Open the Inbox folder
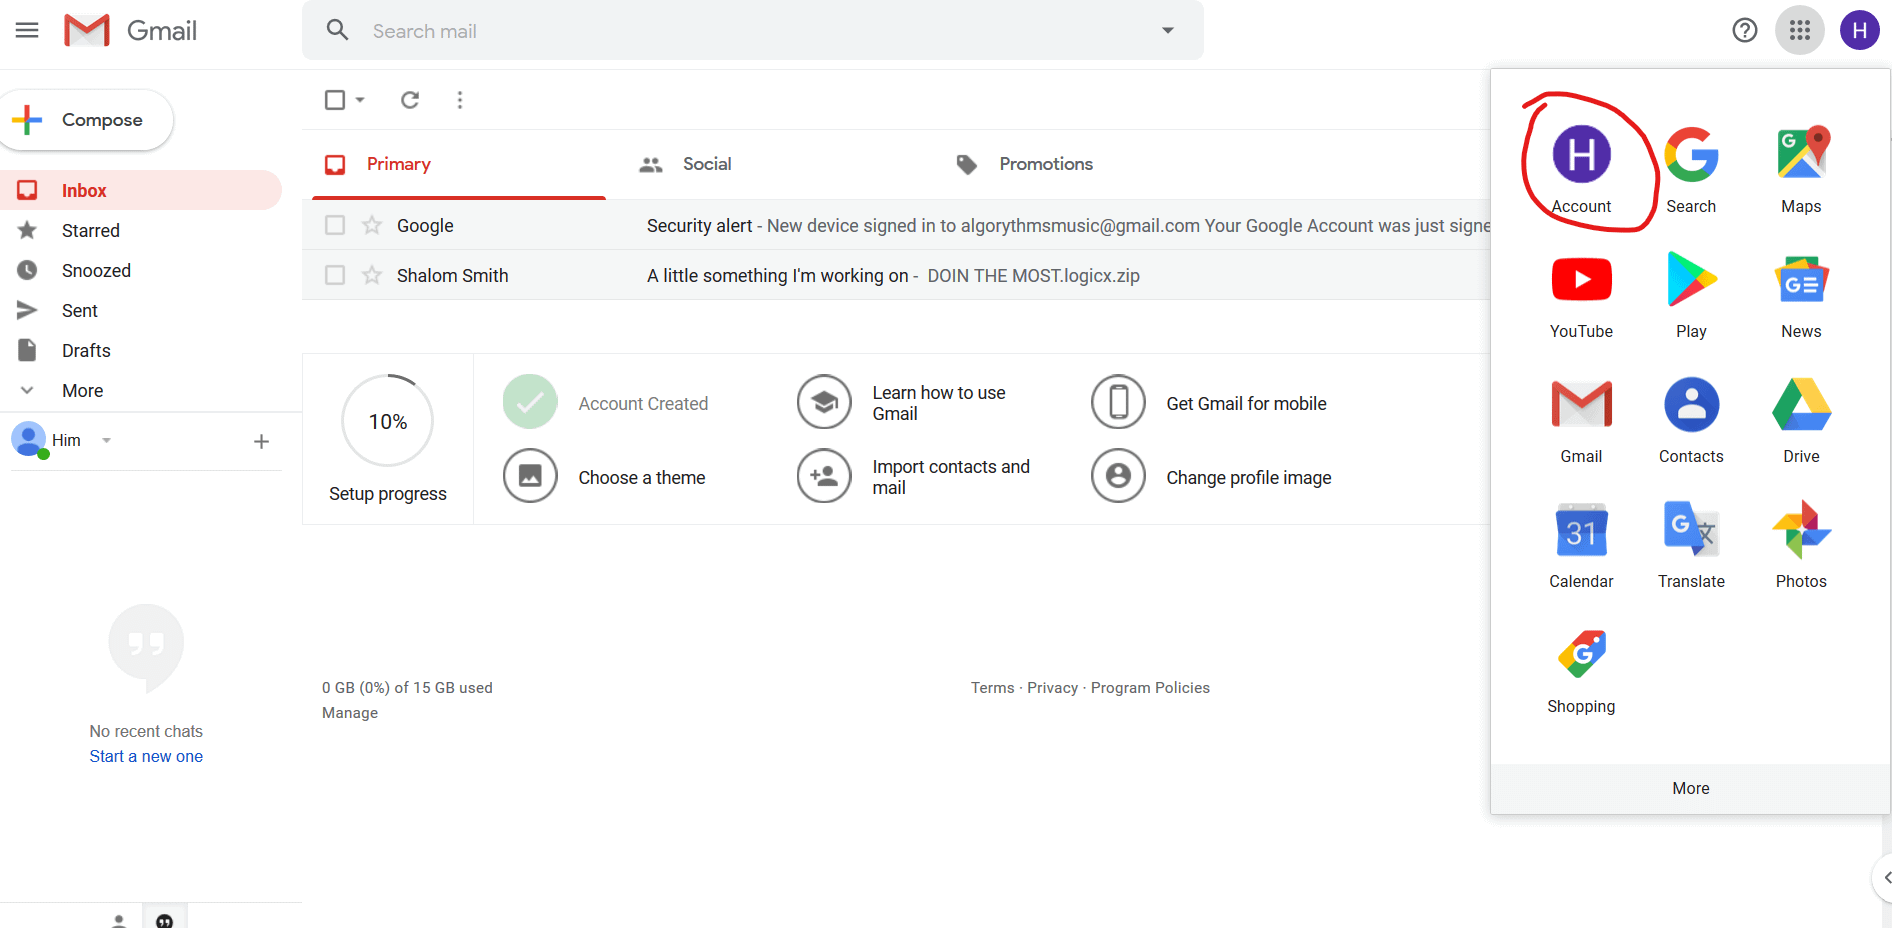Viewport: 1892px width, 928px height. tap(141, 190)
